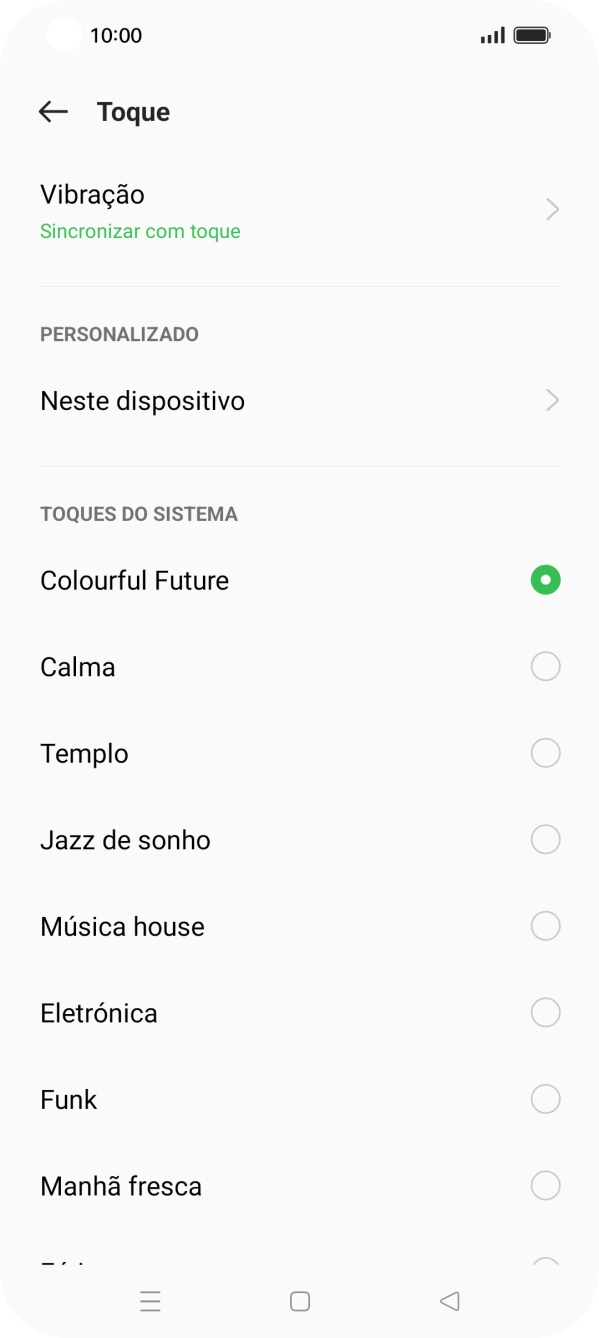This screenshot has height=1338, width=599.
Task: Choose Jazz de sonho as ringtone
Action: pyautogui.click(x=299, y=839)
